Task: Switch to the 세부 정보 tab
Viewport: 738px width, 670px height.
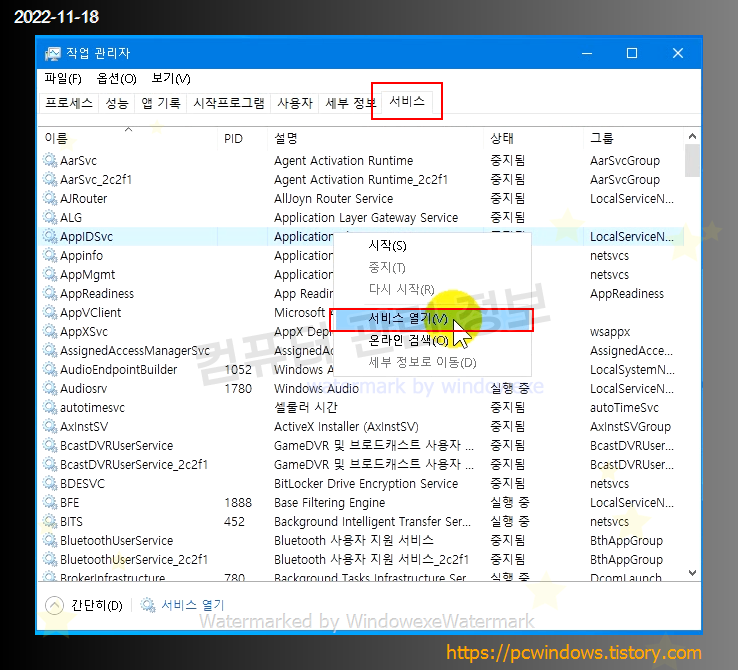Action: pos(349,103)
